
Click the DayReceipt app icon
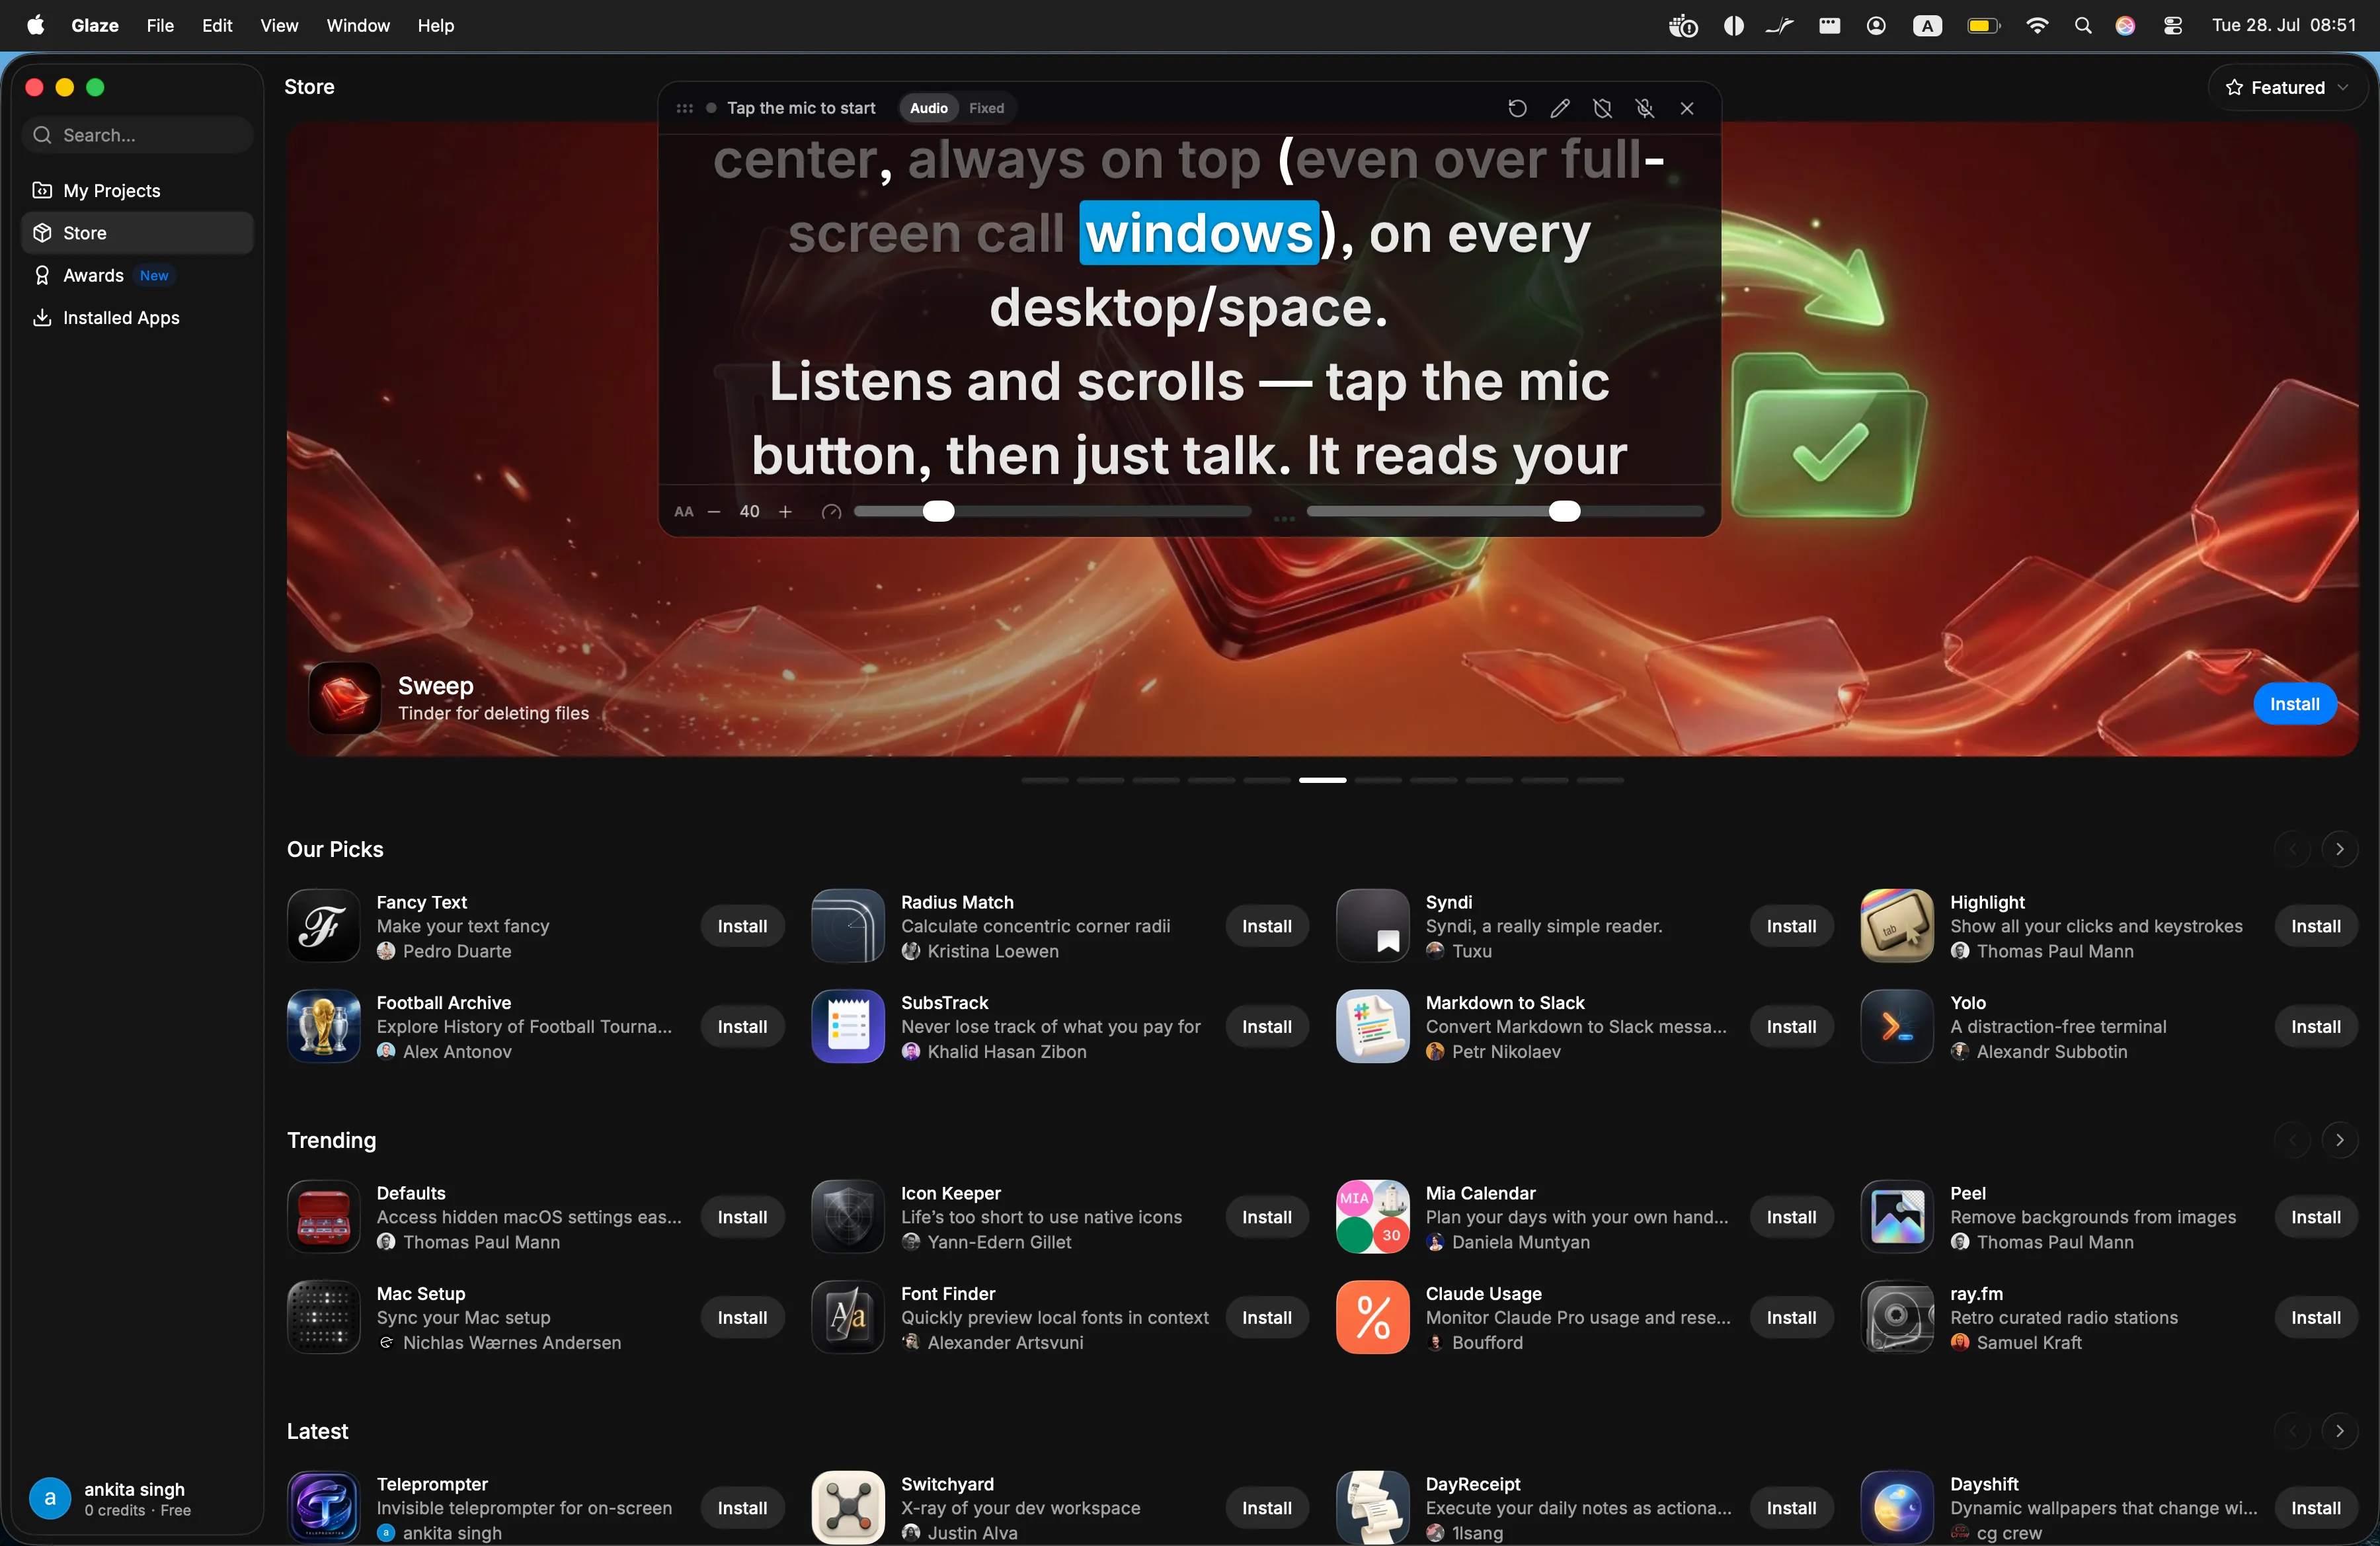pyautogui.click(x=1372, y=1508)
